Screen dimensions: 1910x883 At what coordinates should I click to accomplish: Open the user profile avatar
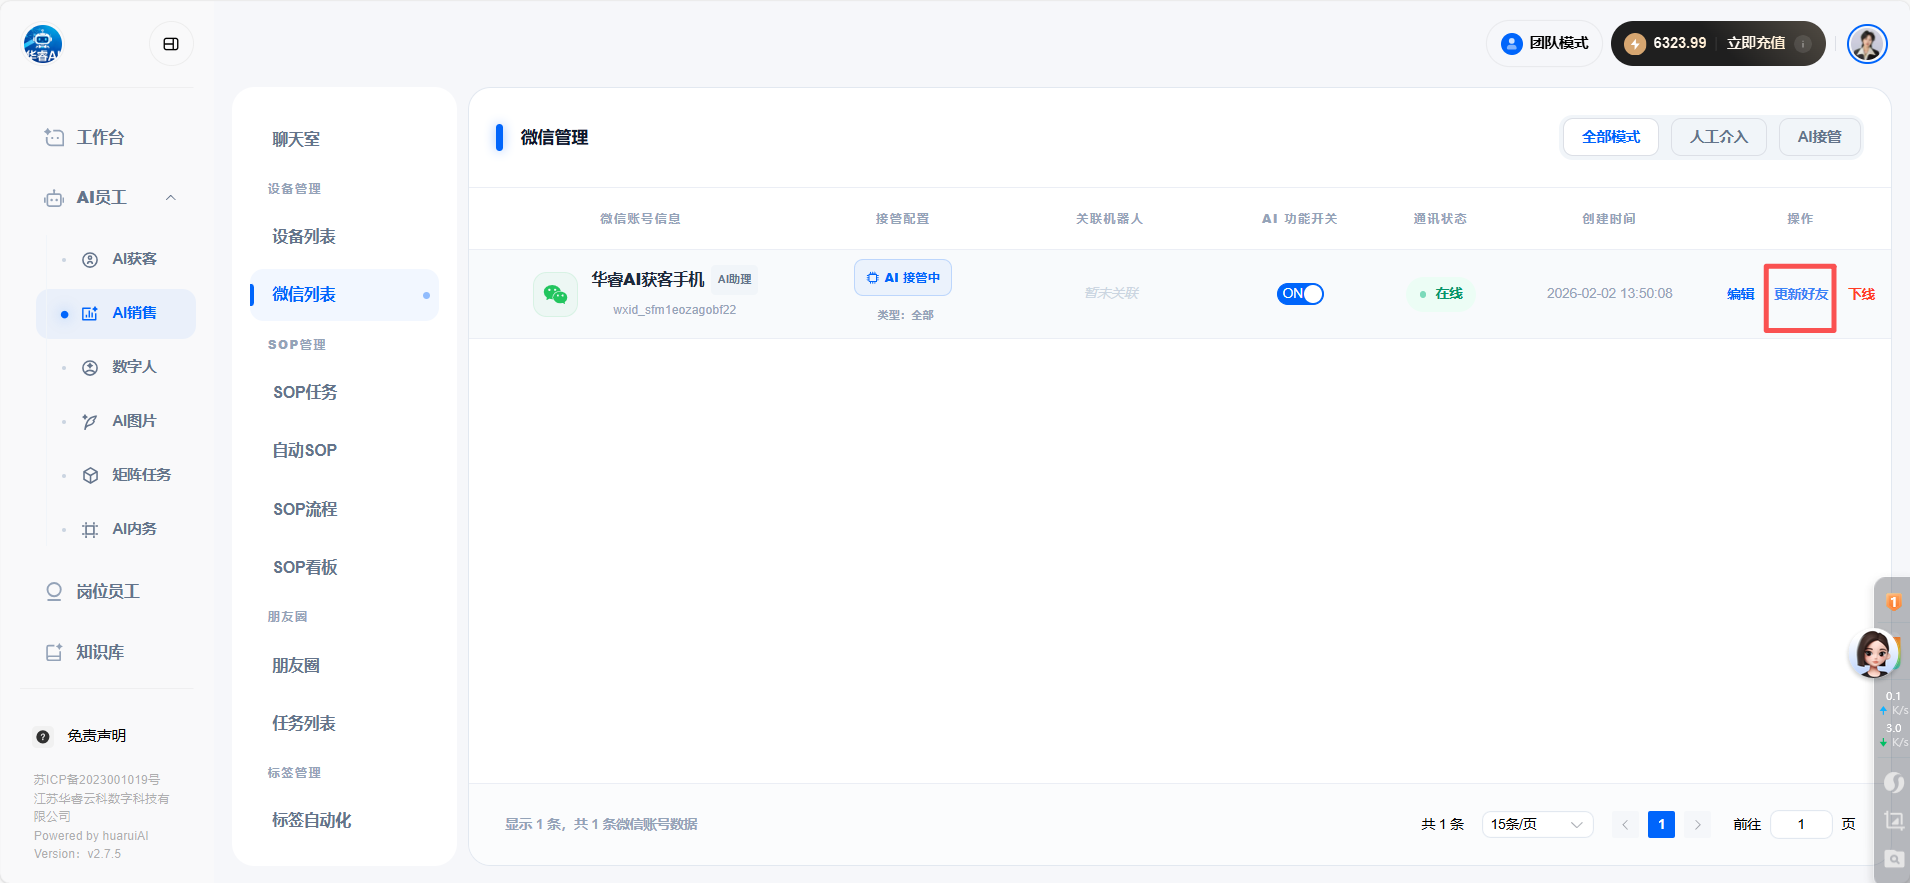[x=1866, y=44]
